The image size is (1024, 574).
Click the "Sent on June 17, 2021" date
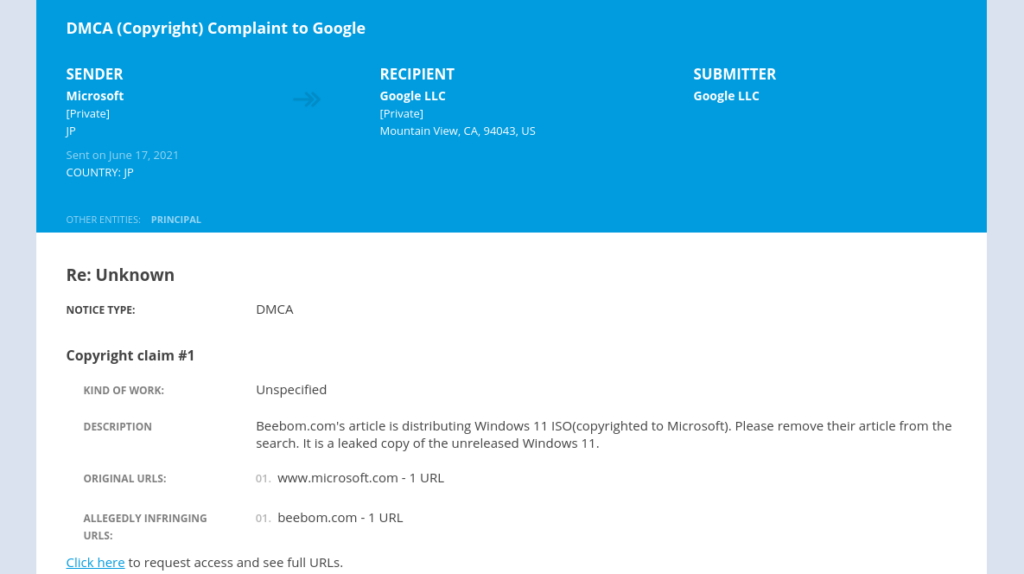click(122, 155)
